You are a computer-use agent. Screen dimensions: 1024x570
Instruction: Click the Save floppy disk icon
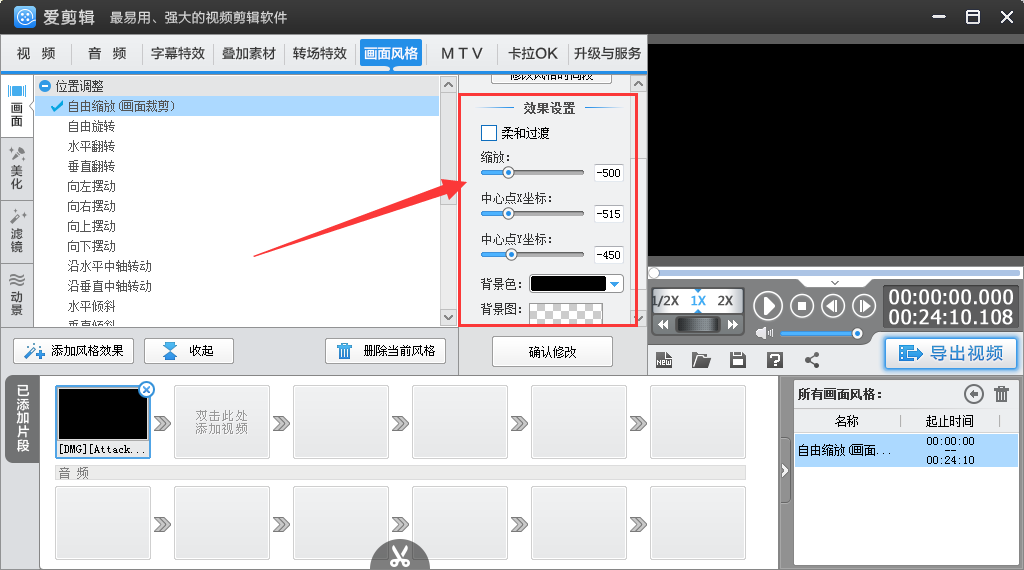coord(738,360)
